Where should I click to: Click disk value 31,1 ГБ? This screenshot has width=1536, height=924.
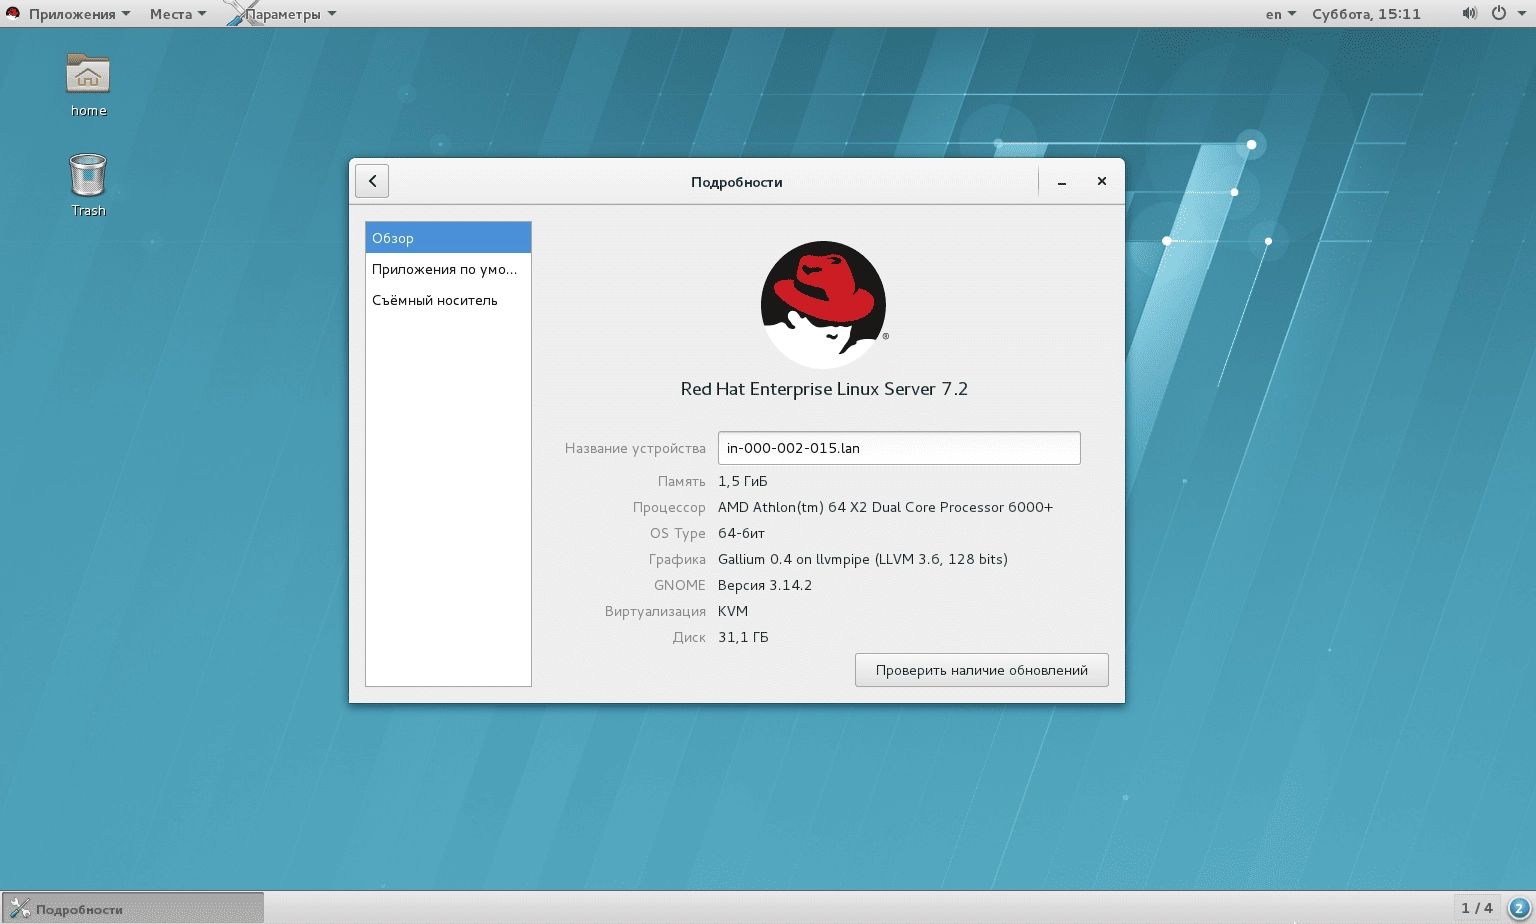[x=743, y=637]
